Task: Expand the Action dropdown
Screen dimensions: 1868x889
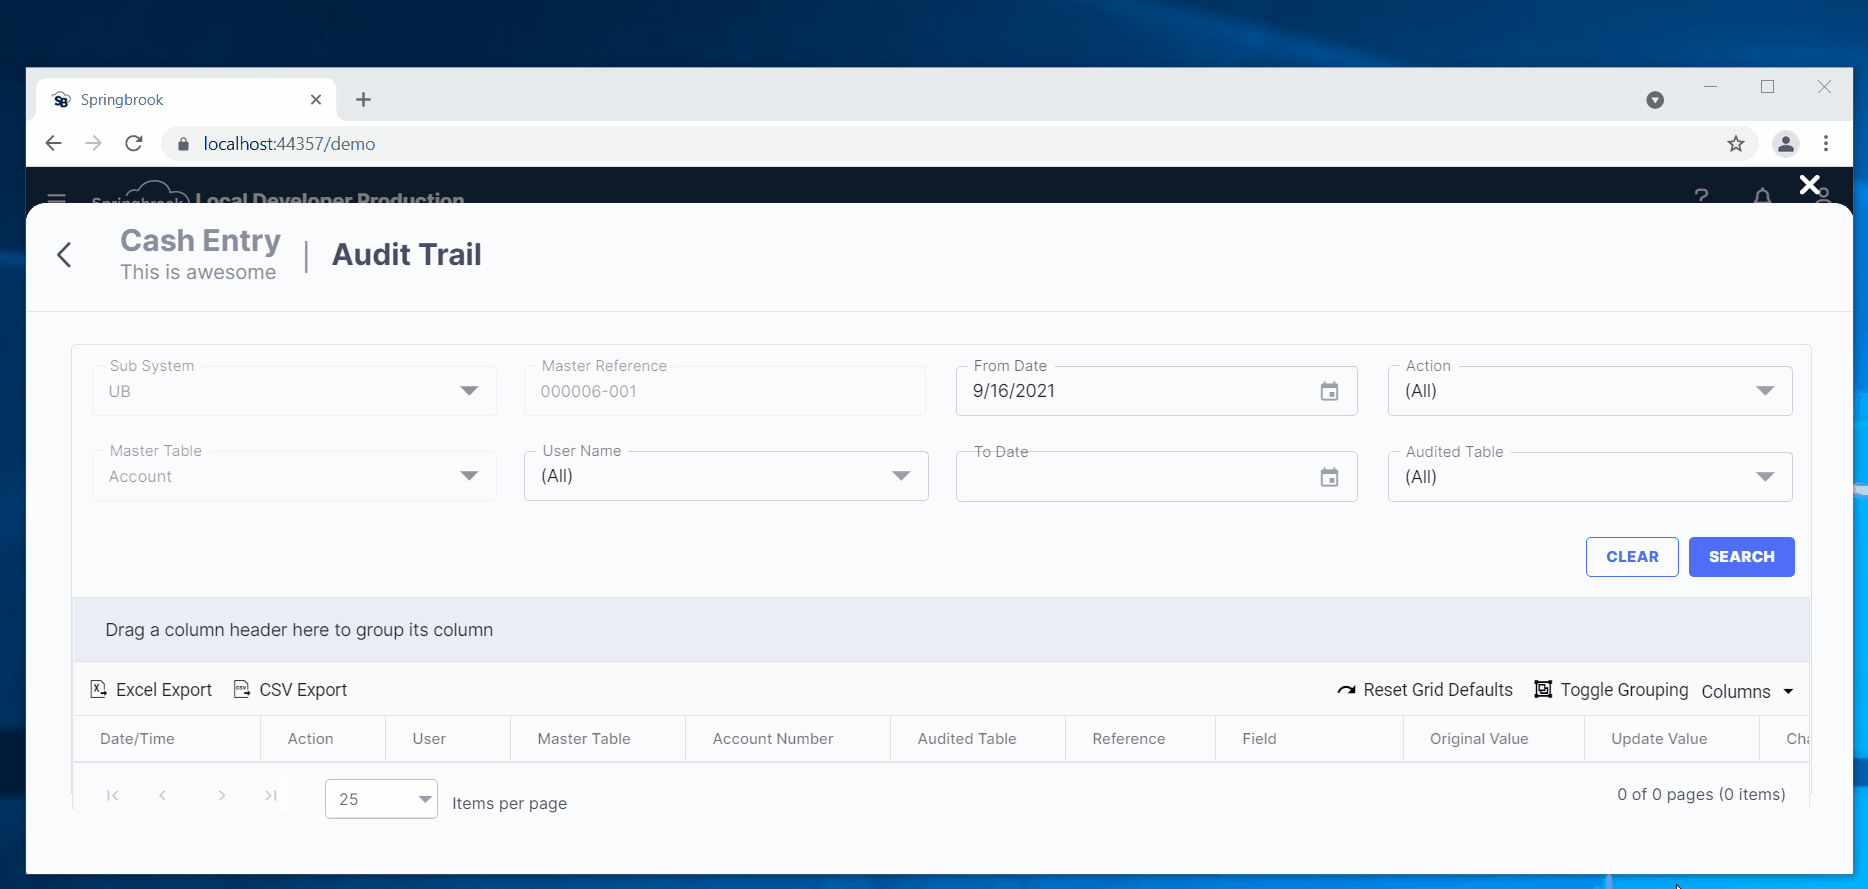Action: click(1765, 391)
